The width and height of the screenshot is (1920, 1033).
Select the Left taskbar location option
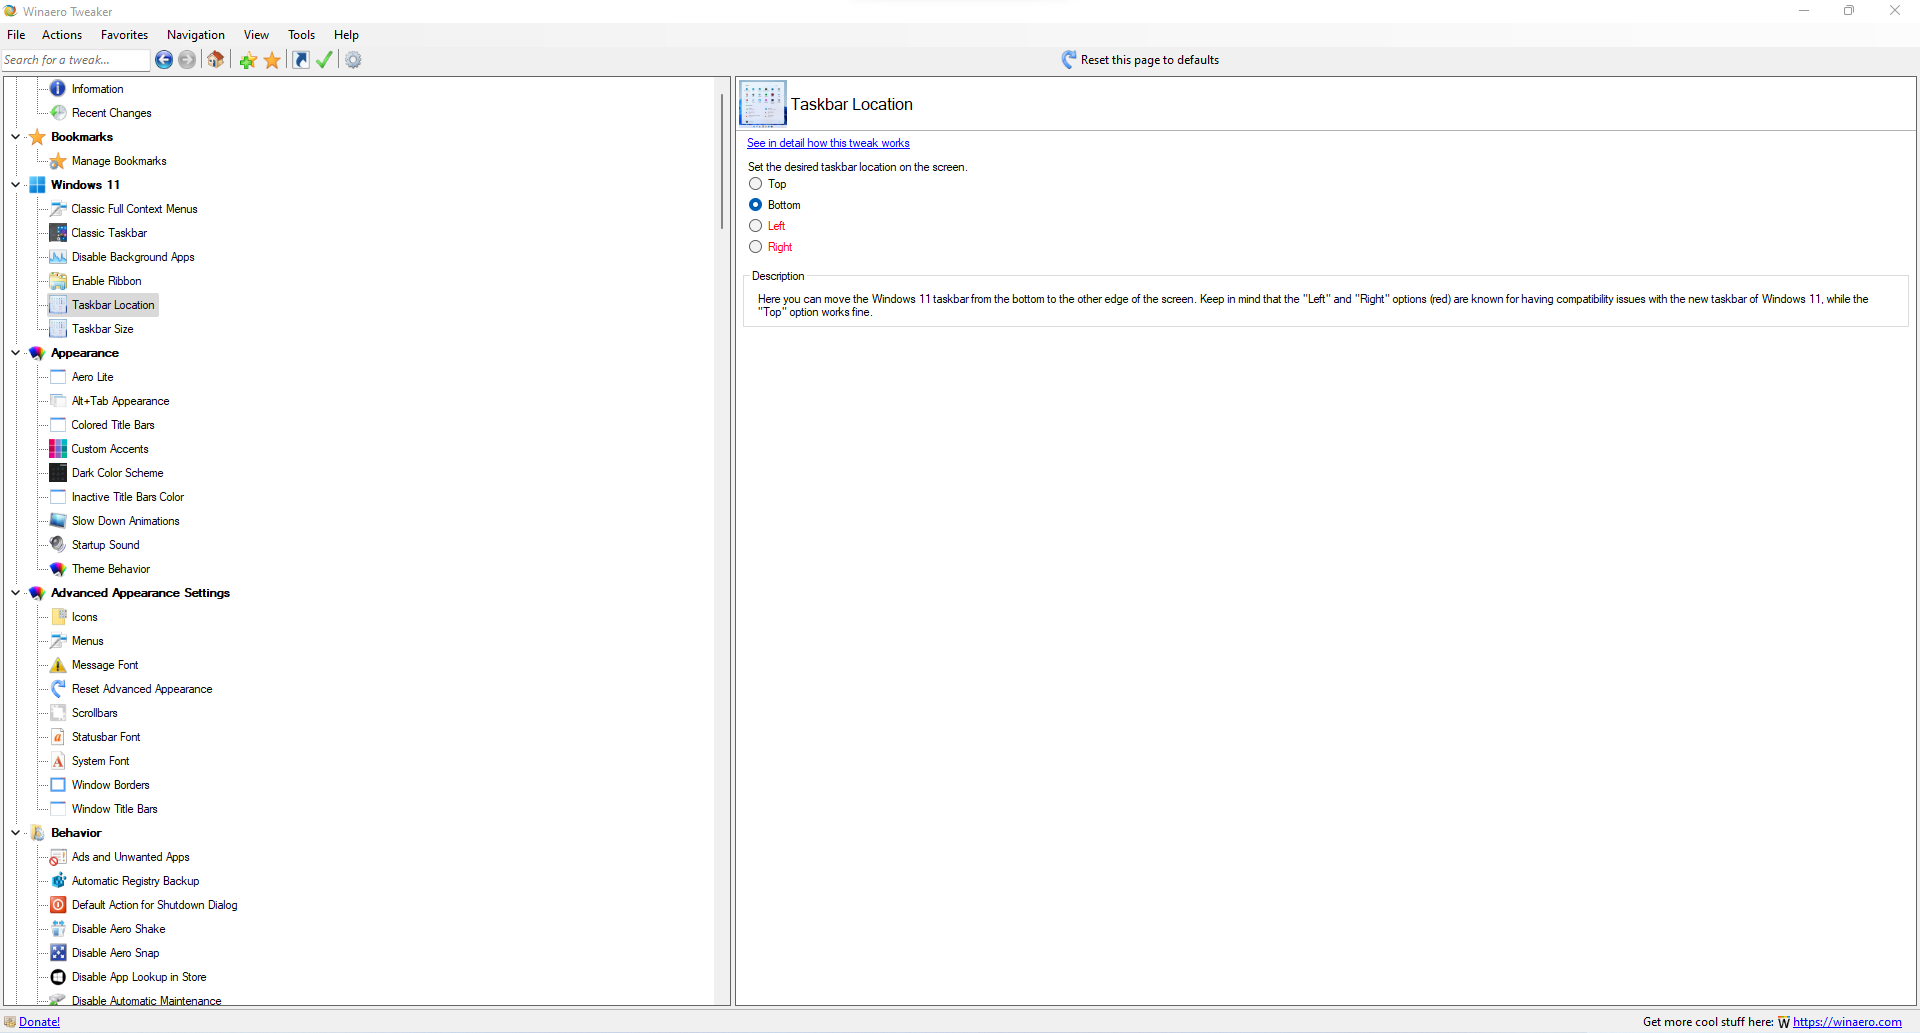756,226
